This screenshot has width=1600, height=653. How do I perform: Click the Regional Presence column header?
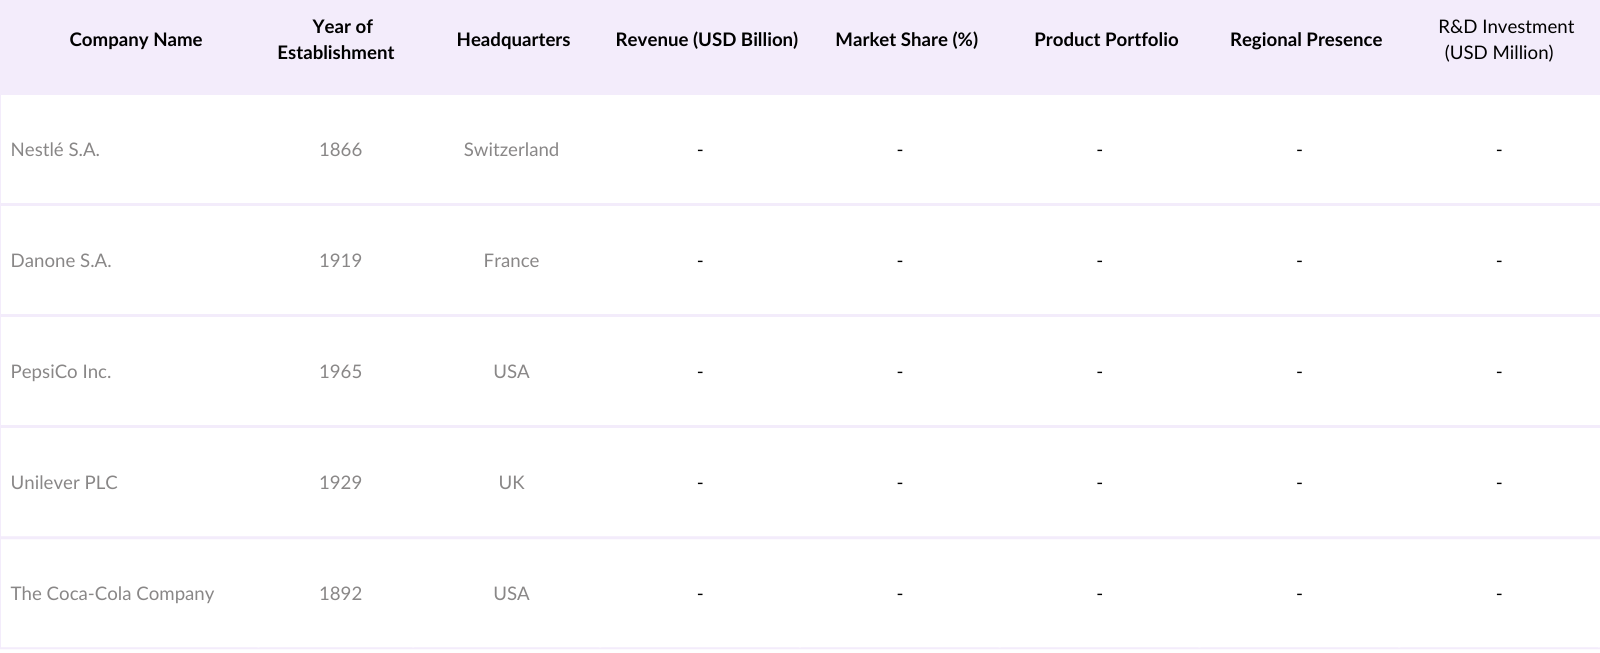coord(1306,40)
